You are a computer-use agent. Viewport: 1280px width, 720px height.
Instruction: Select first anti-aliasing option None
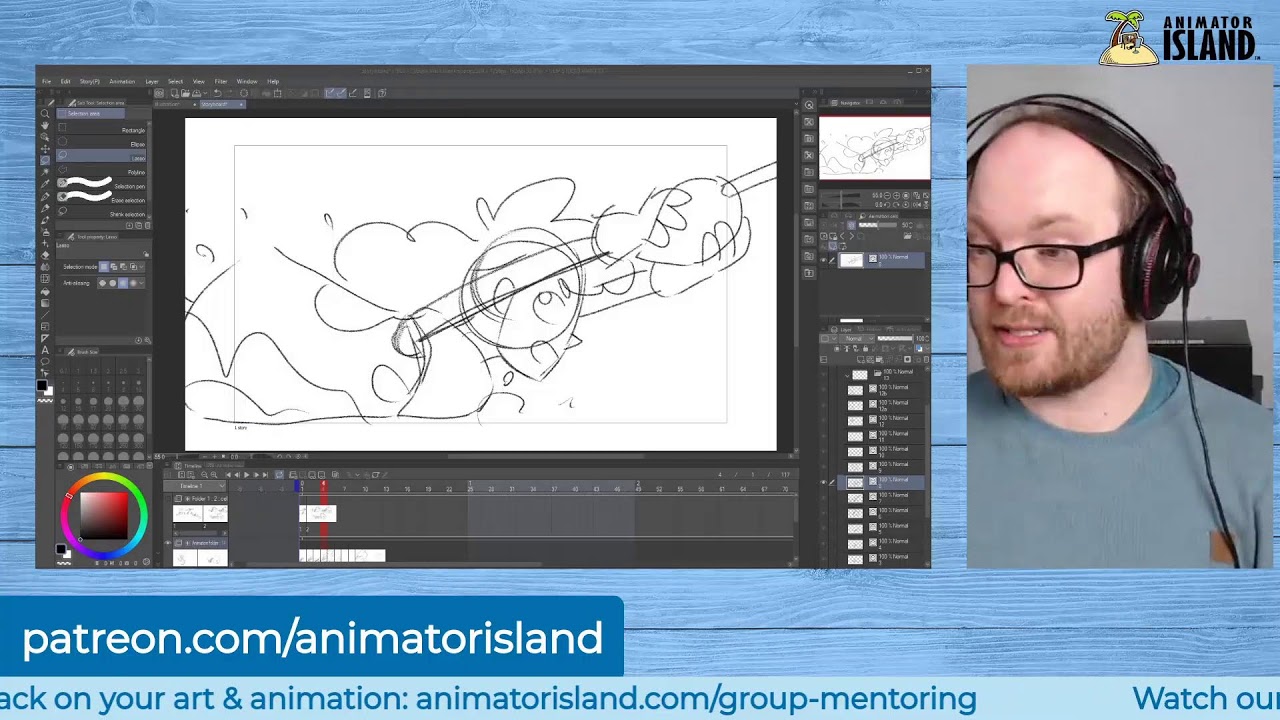(x=102, y=283)
